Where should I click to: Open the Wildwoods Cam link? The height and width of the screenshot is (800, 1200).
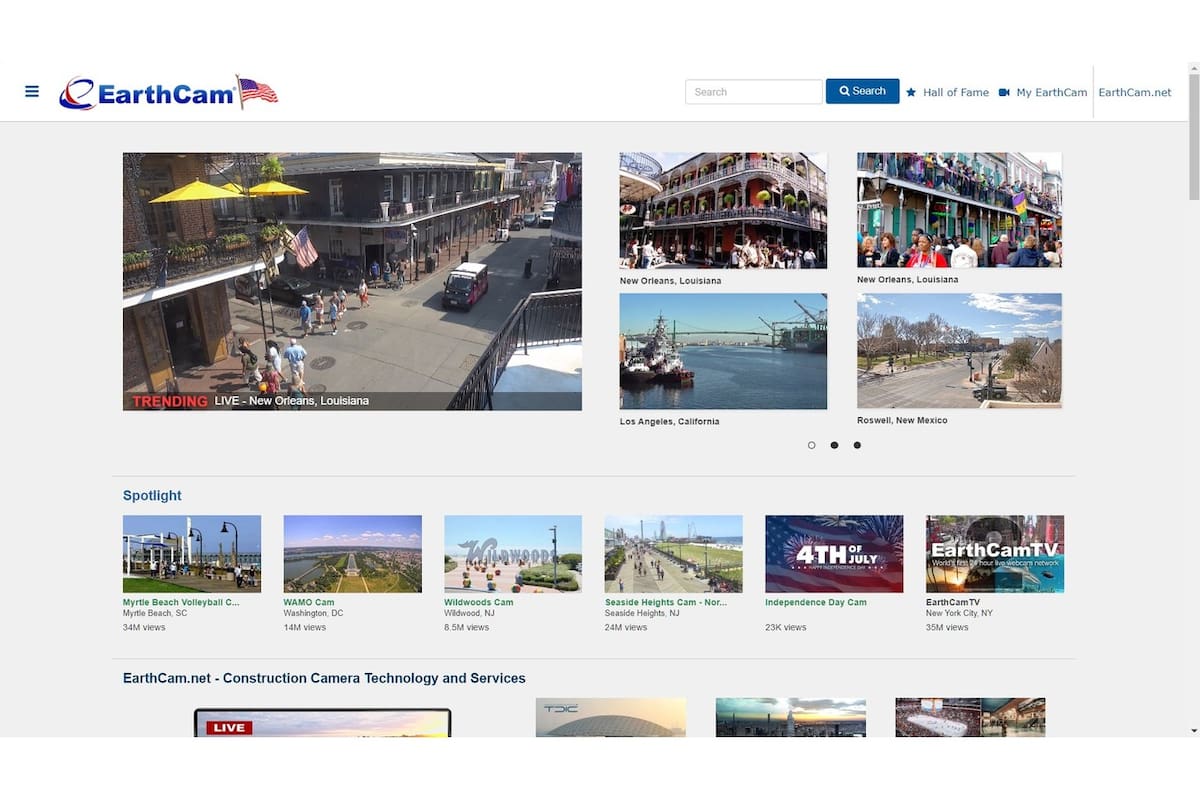point(478,602)
